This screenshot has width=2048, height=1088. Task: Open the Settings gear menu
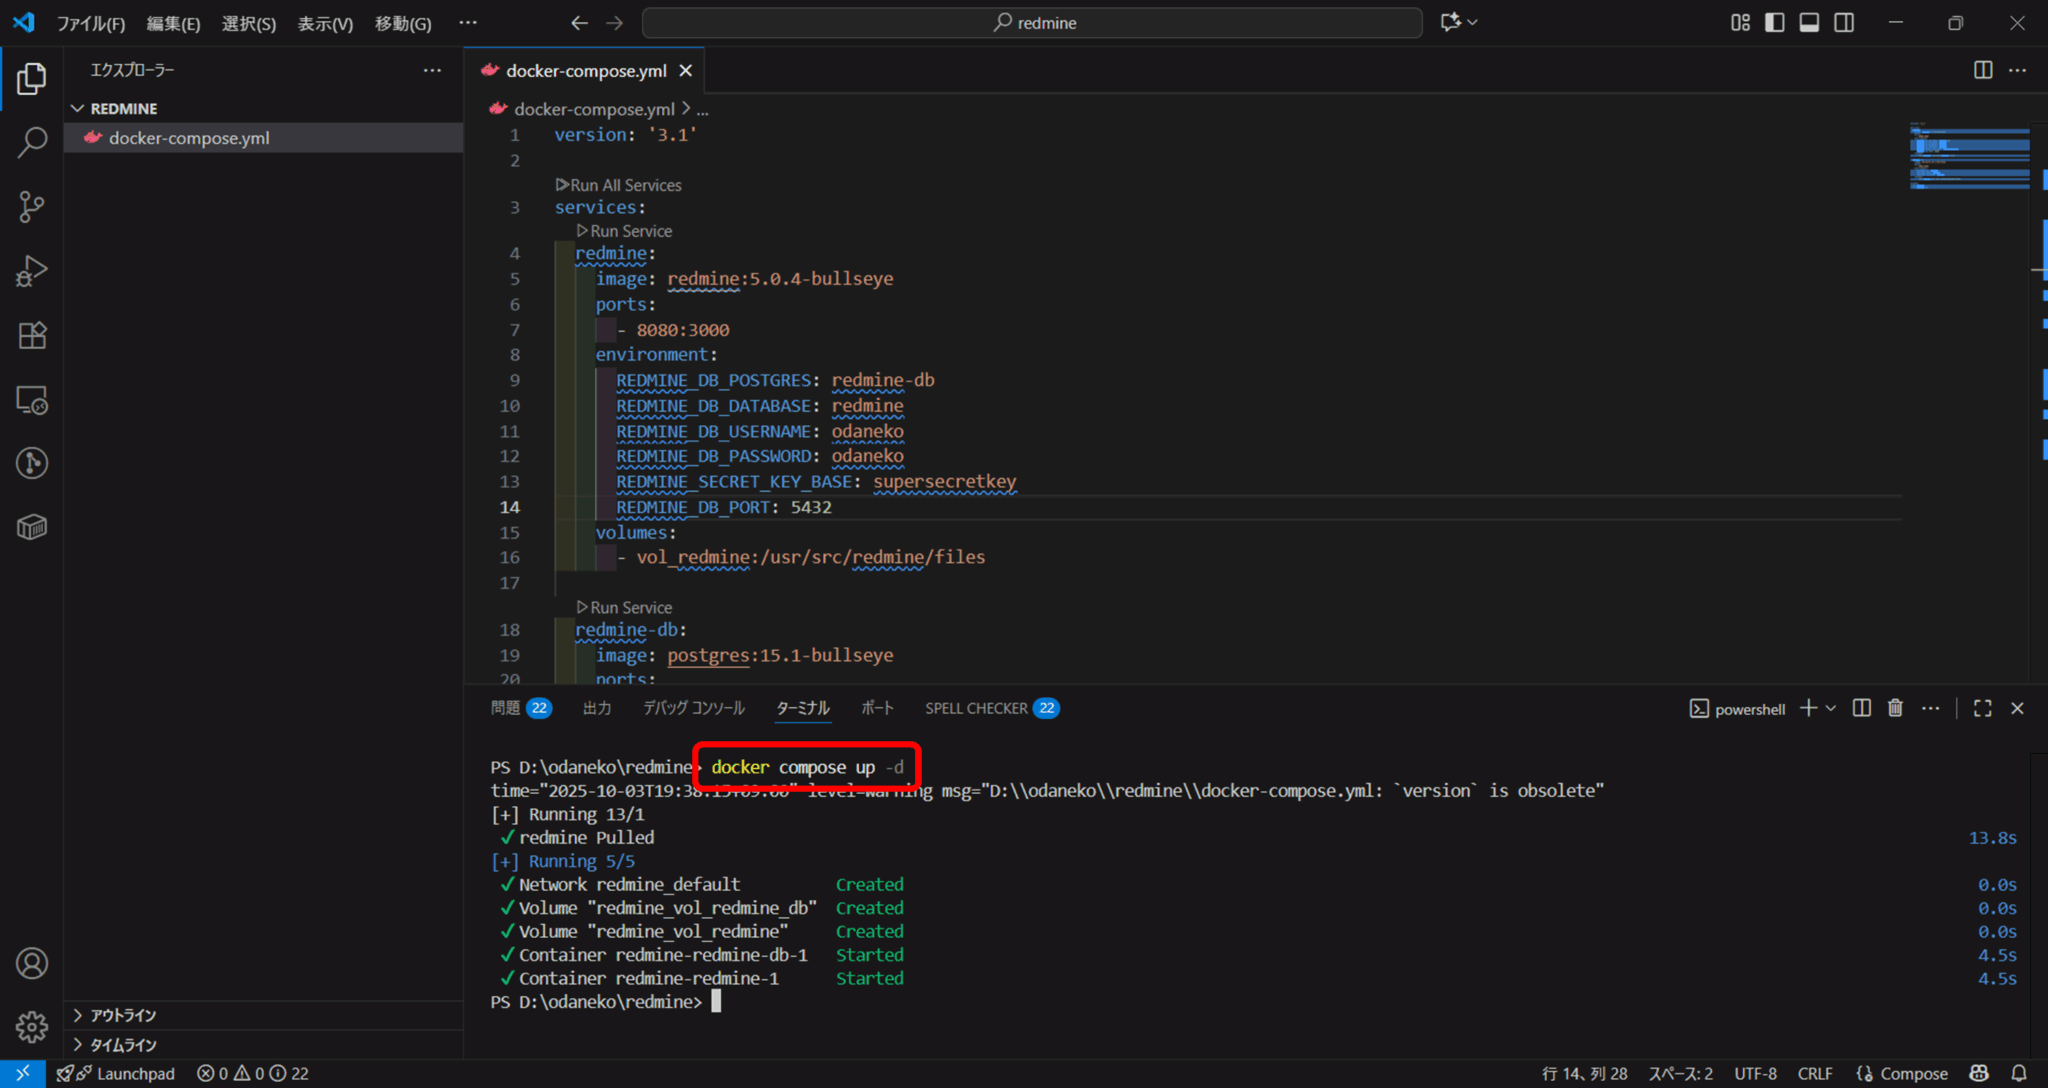click(31, 1027)
